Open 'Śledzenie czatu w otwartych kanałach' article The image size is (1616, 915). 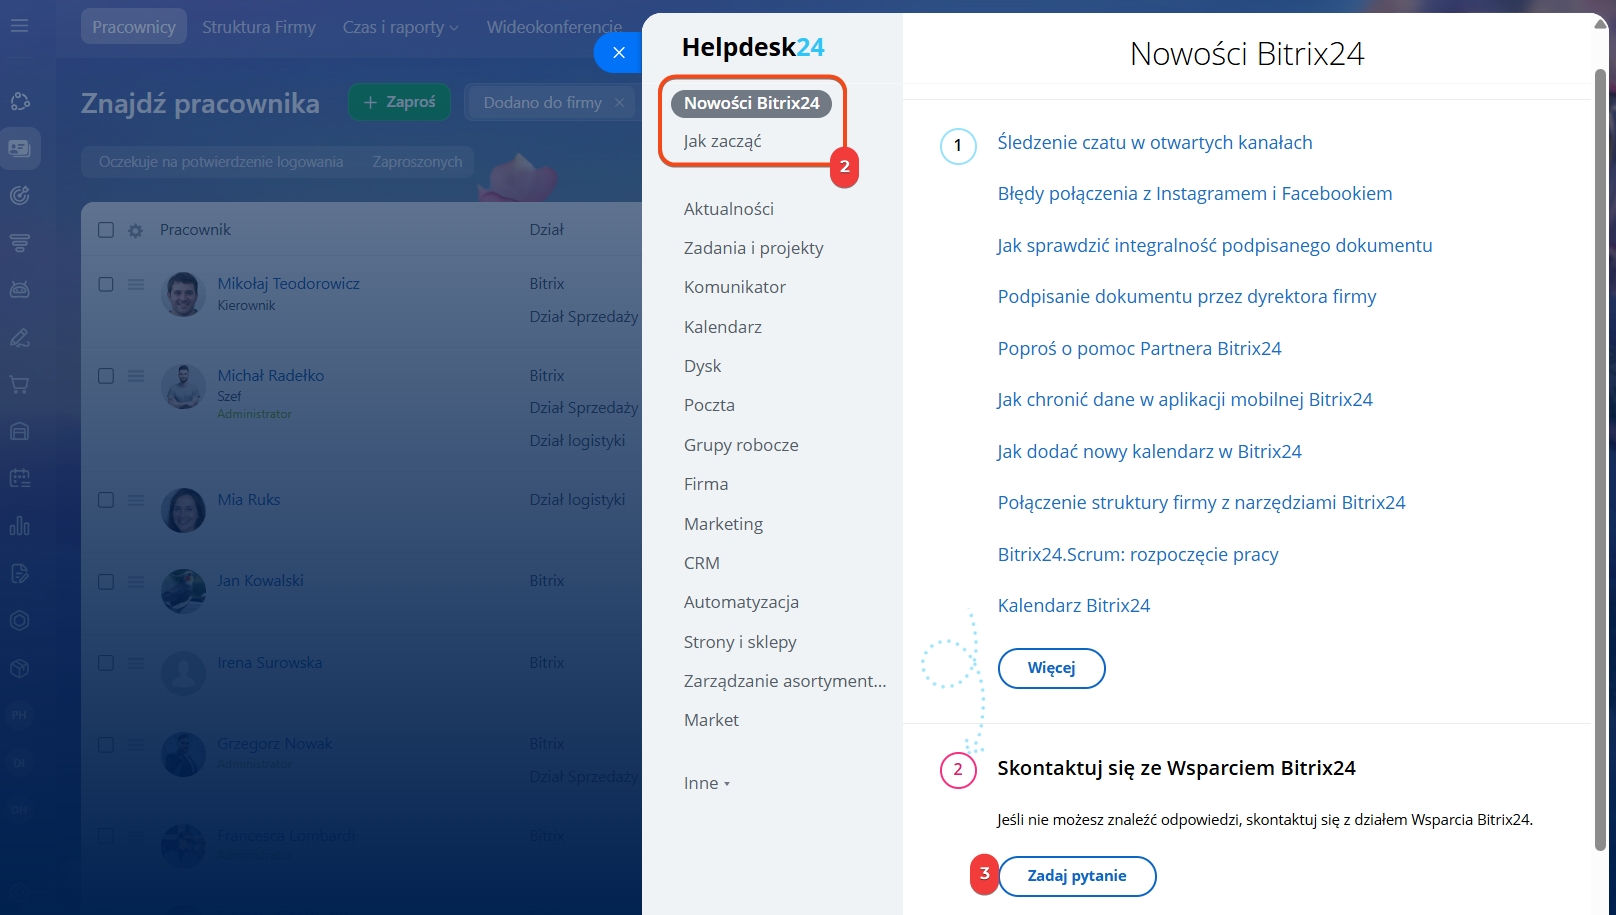pyautogui.click(x=1155, y=143)
